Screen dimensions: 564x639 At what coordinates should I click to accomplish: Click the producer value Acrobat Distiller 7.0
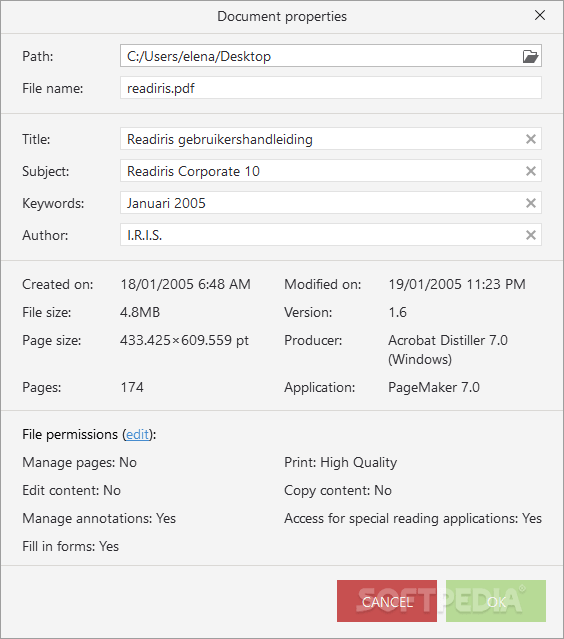pos(448,350)
